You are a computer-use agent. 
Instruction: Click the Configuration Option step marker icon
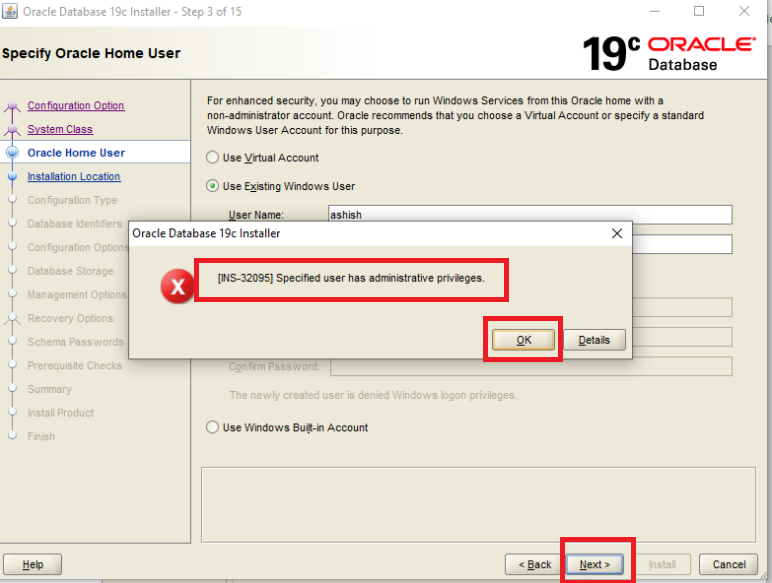tap(12, 106)
